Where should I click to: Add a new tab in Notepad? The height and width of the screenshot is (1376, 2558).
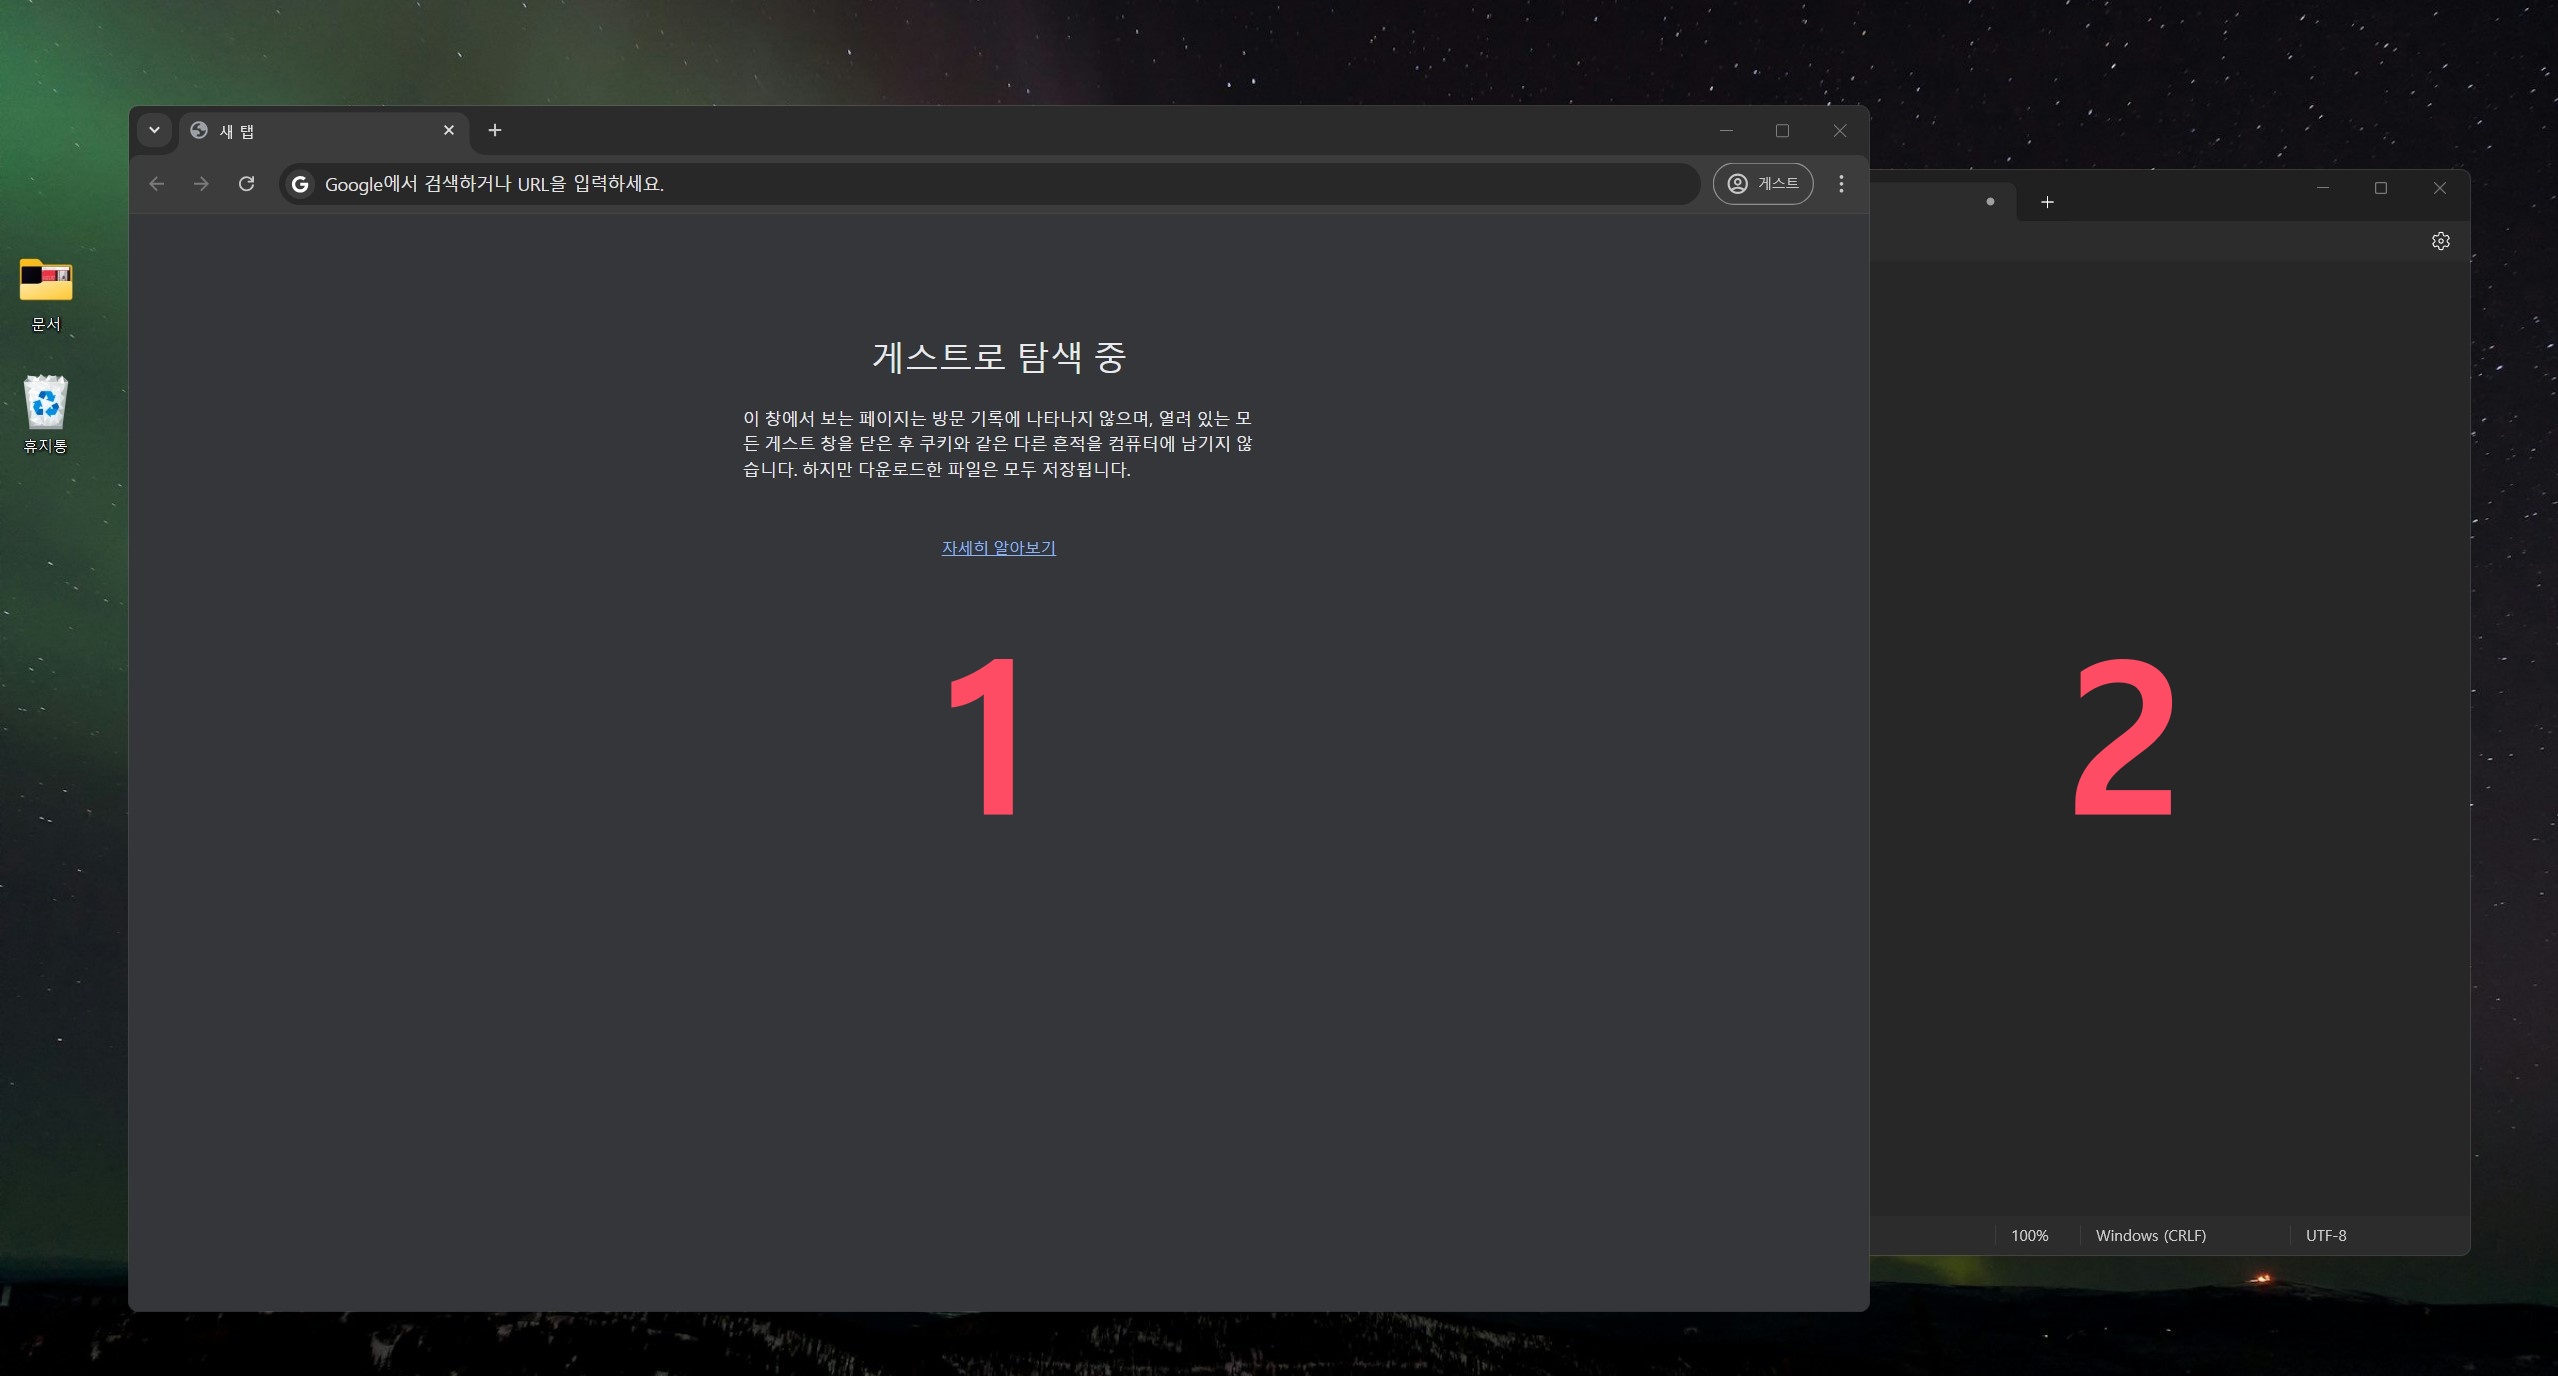[2047, 202]
